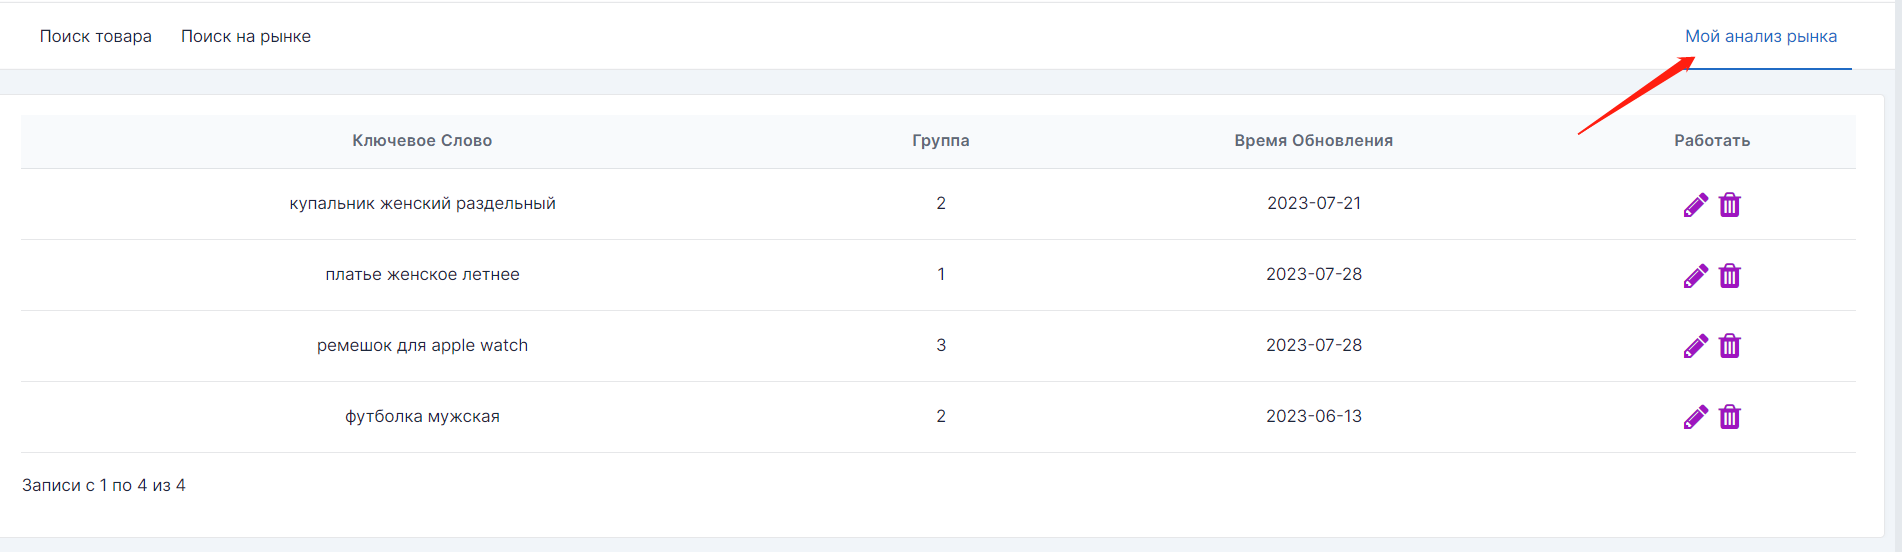Open the Поиск товара tab
Screen dimensions: 1902x552
(96, 36)
